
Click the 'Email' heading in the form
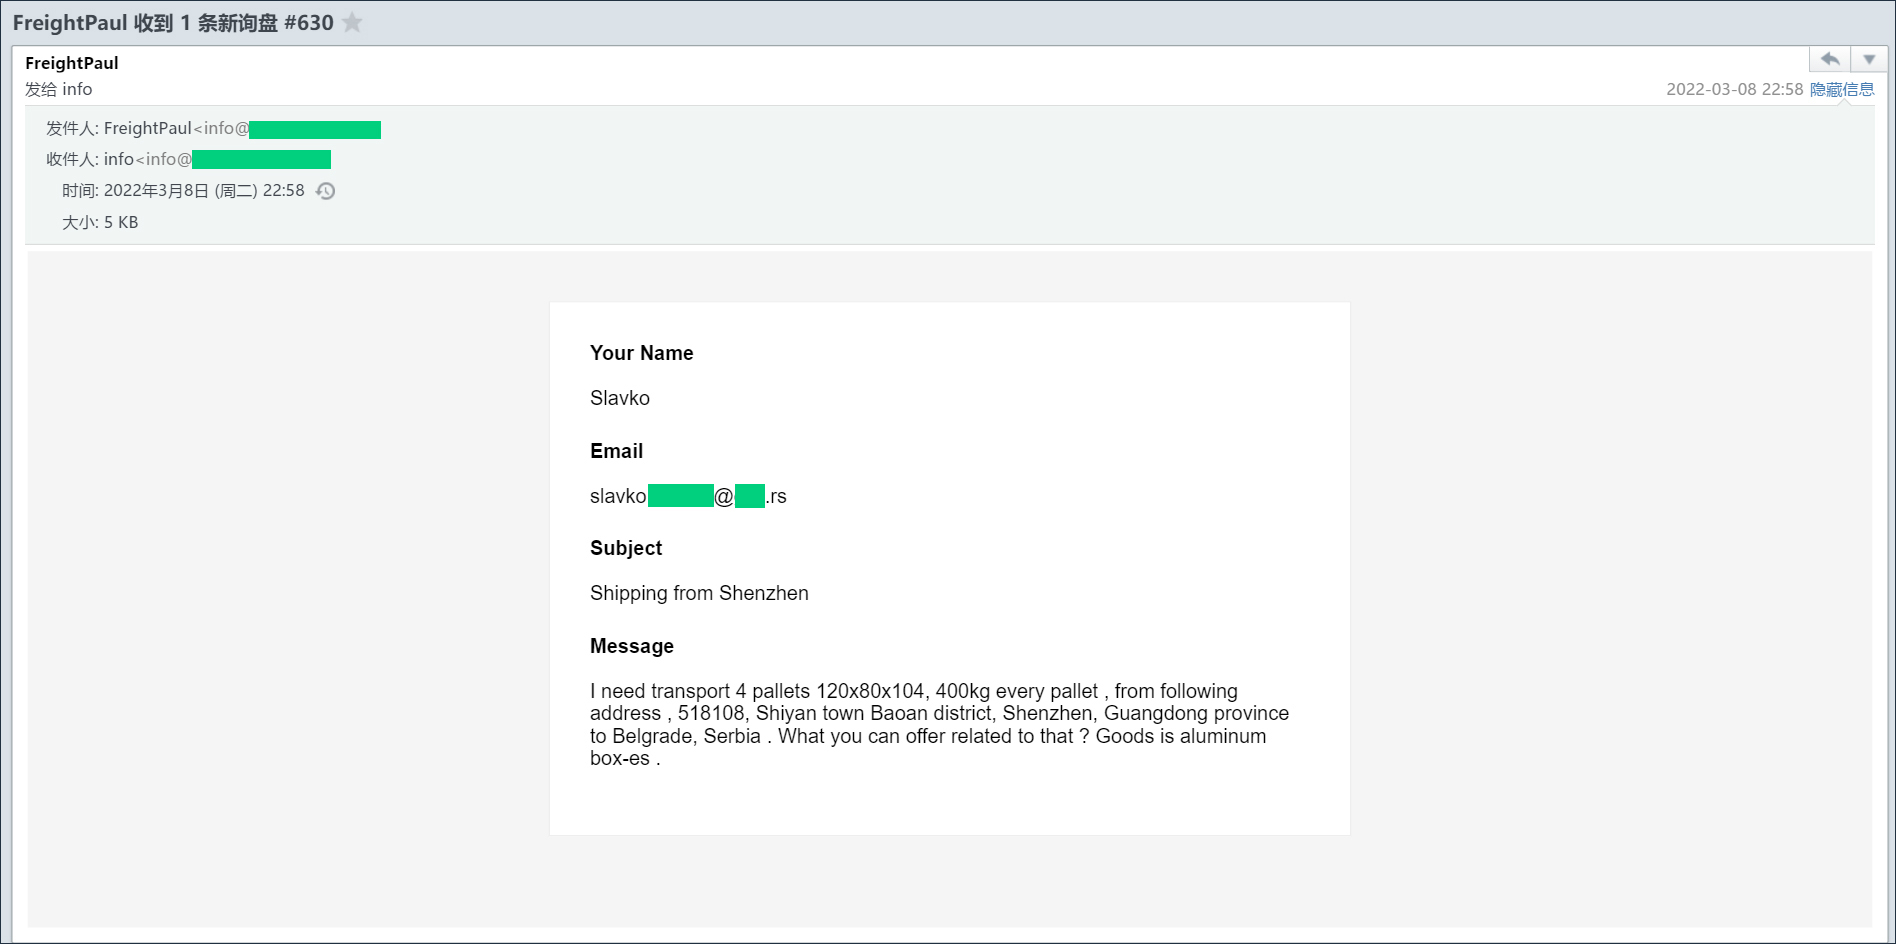point(616,451)
